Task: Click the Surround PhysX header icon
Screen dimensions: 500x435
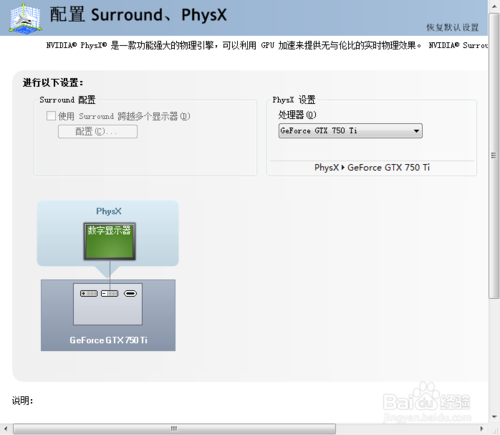Action: (26, 18)
